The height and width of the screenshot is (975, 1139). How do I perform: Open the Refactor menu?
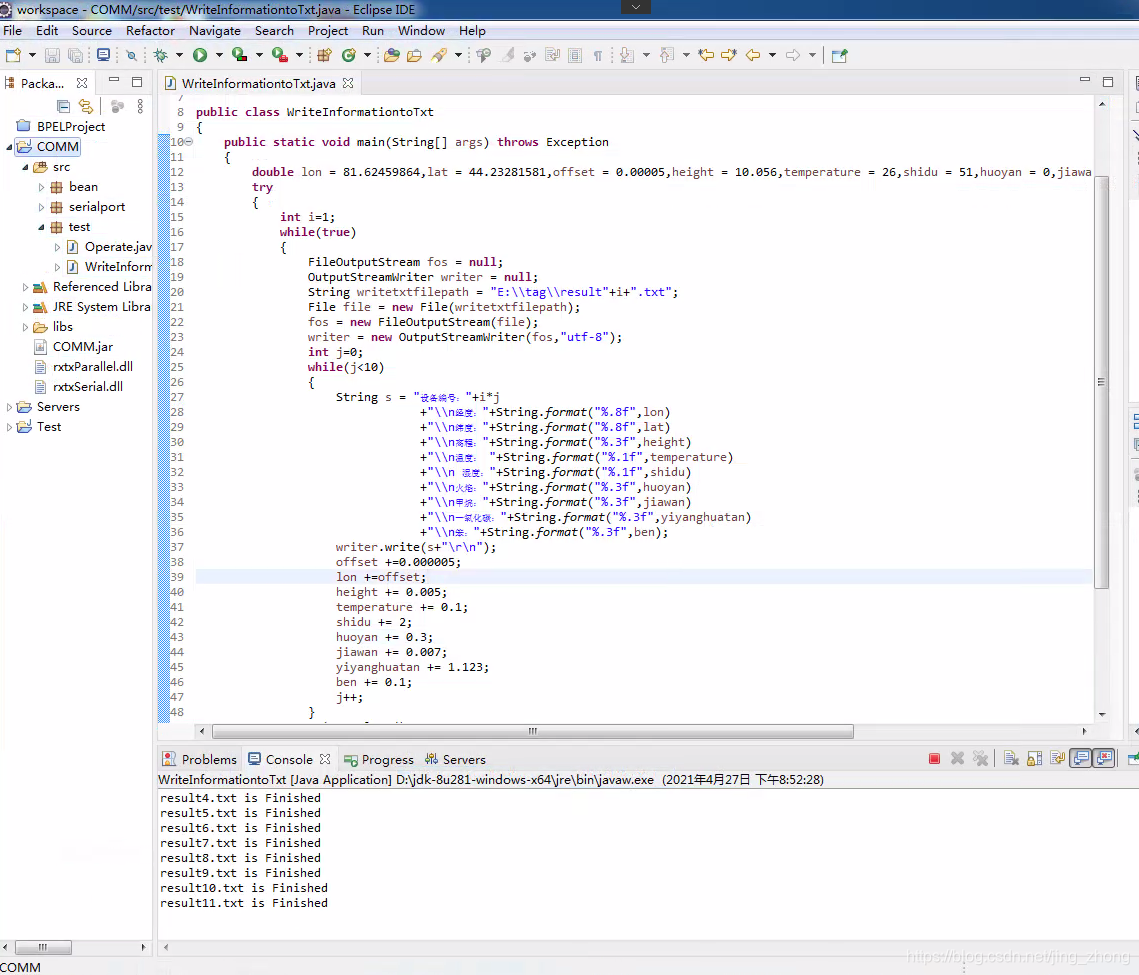[150, 31]
